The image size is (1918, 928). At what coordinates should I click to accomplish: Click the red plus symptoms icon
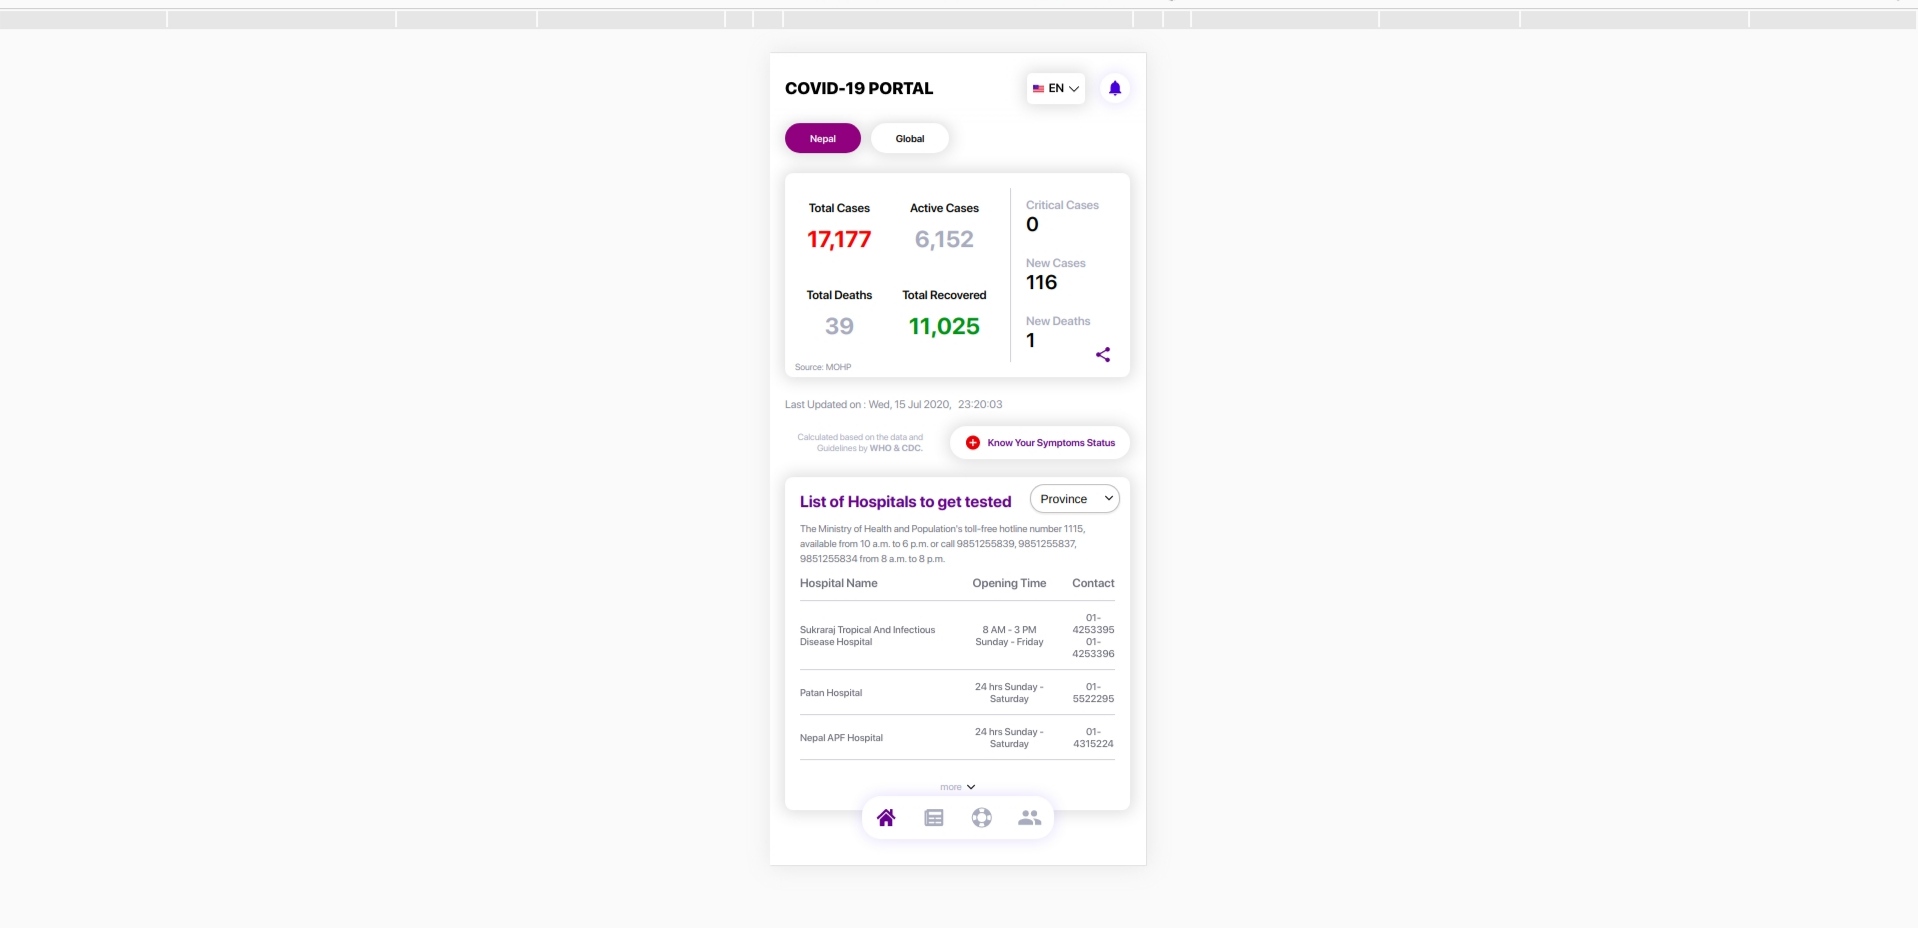[973, 443]
